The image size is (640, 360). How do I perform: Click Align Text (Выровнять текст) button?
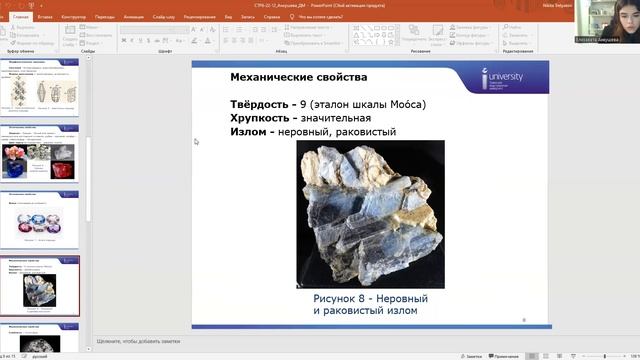point(306,35)
